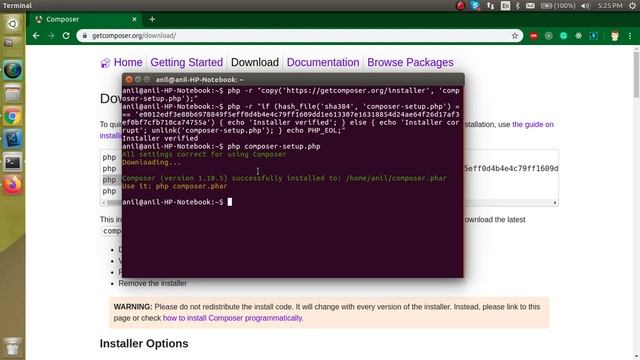The image size is (640, 360).
Task: Go forward in Chrome history
Action: [51, 36]
